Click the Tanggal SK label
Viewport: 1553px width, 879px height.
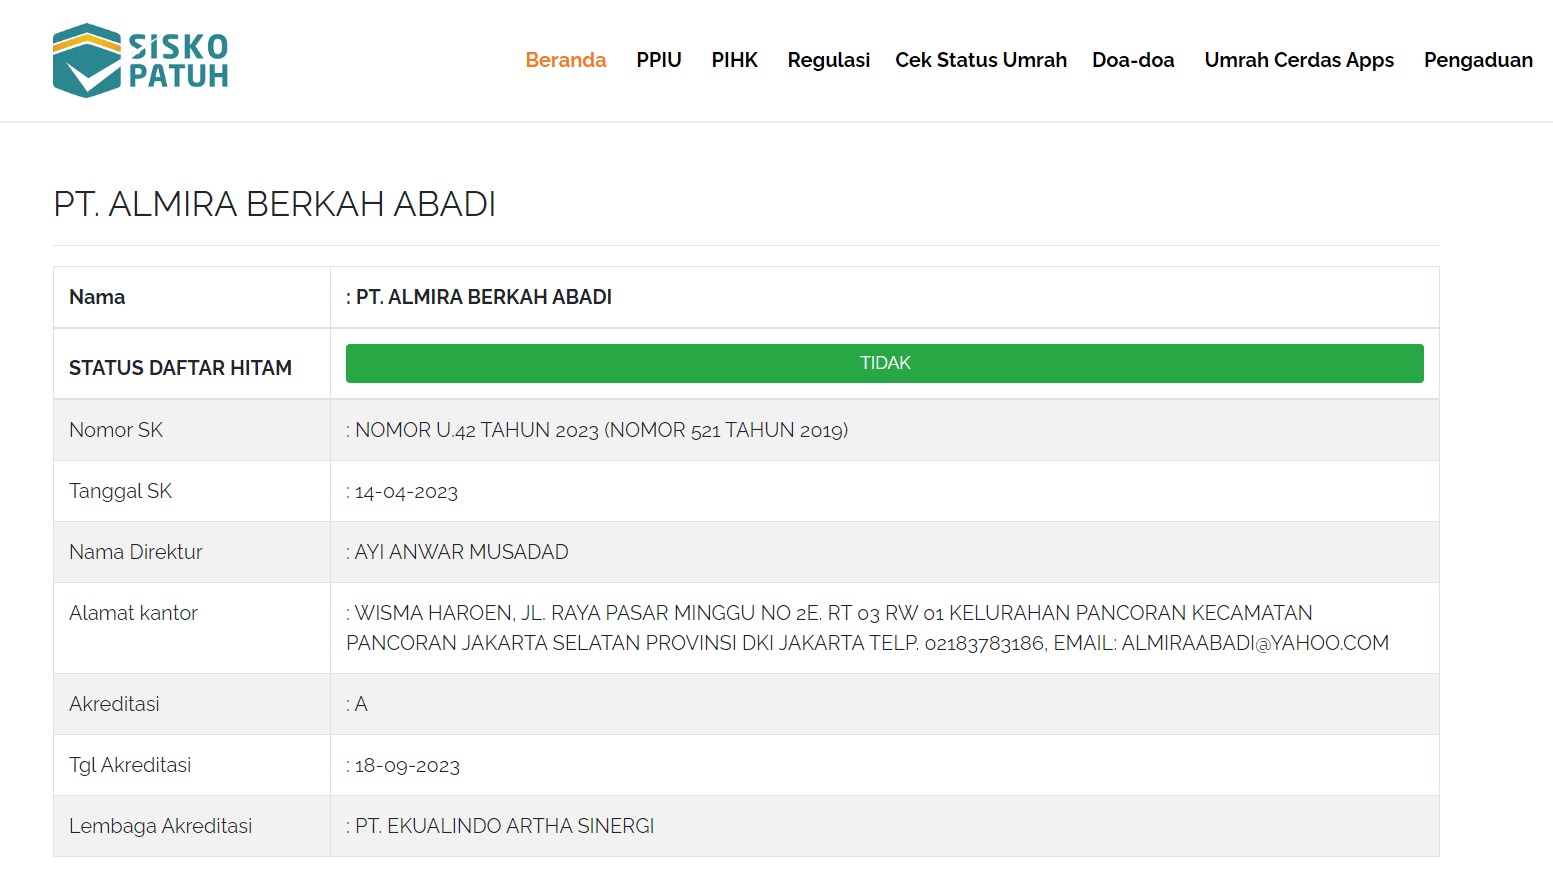pos(120,491)
